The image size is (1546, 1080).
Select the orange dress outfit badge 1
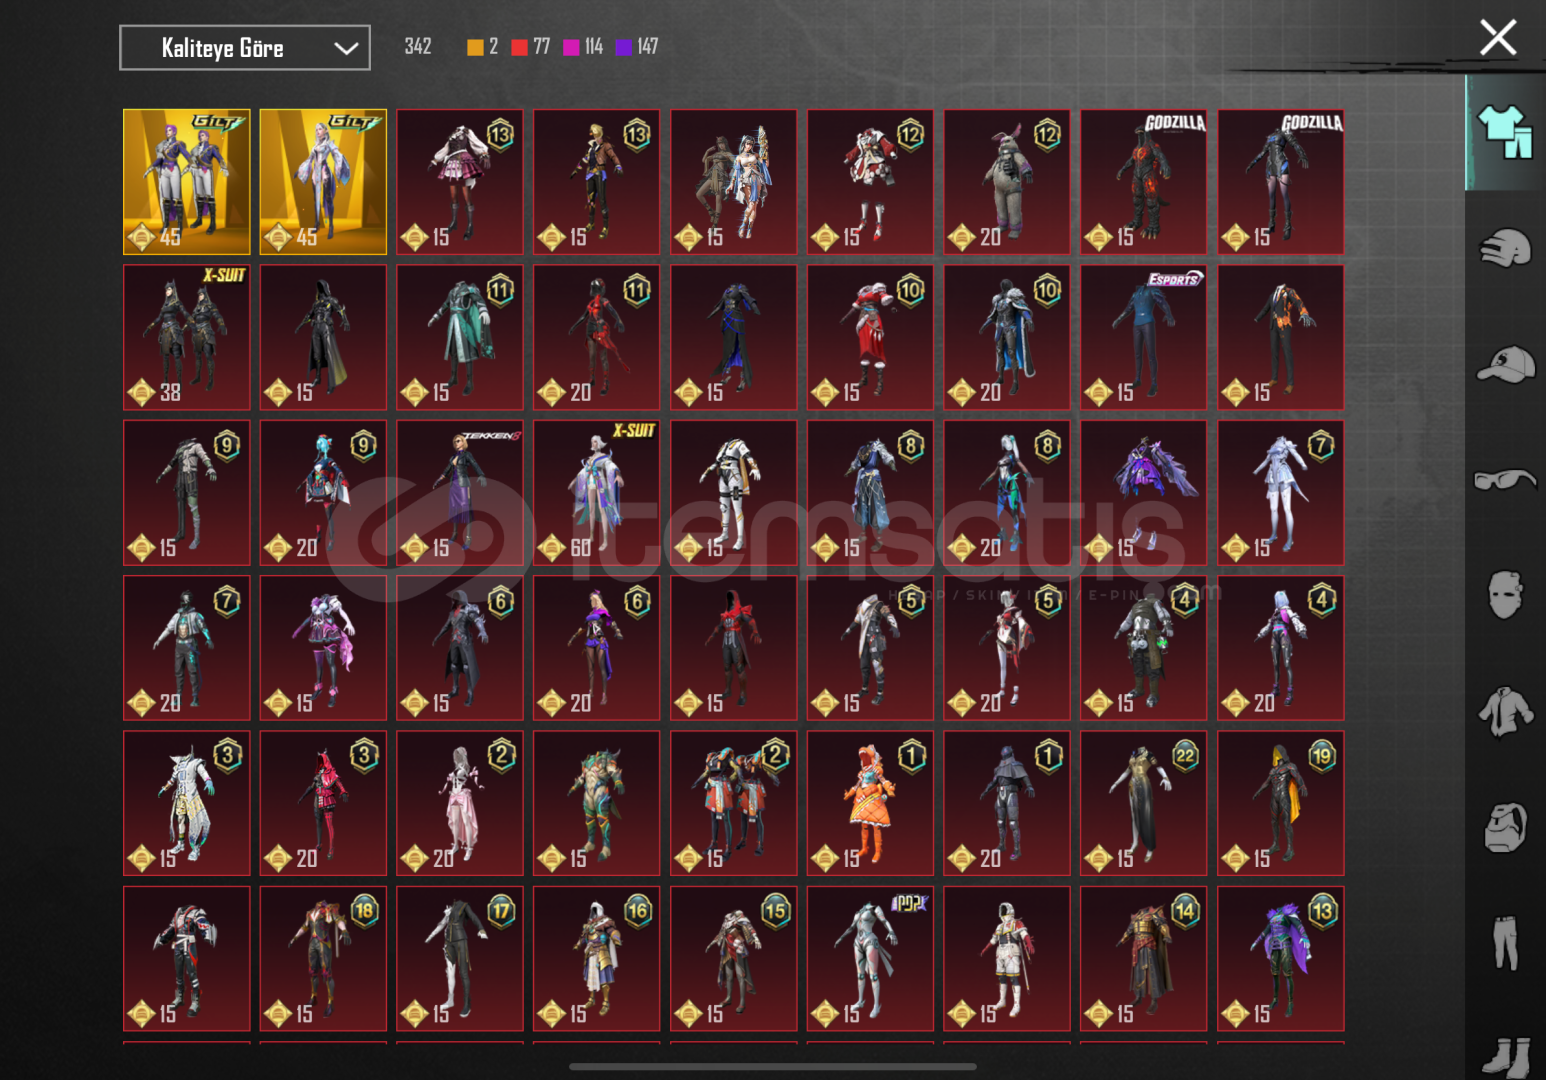(870, 803)
